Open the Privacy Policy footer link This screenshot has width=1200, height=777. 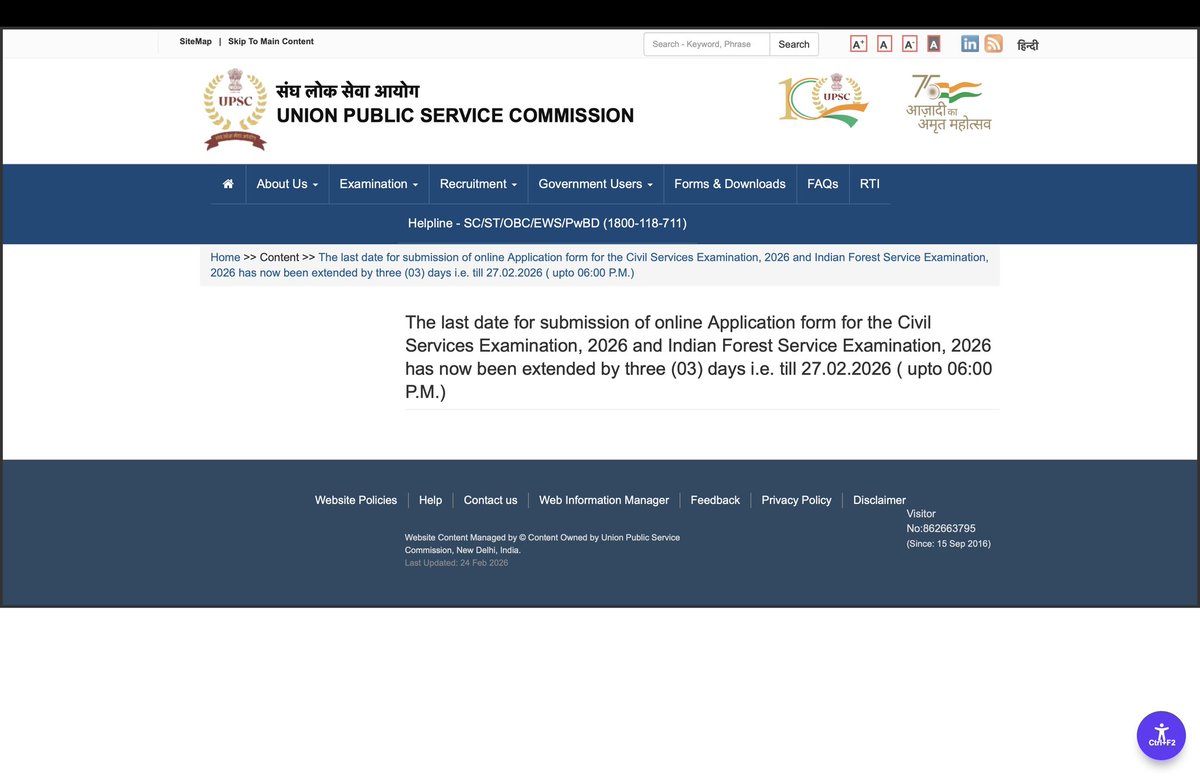[796, 500]
